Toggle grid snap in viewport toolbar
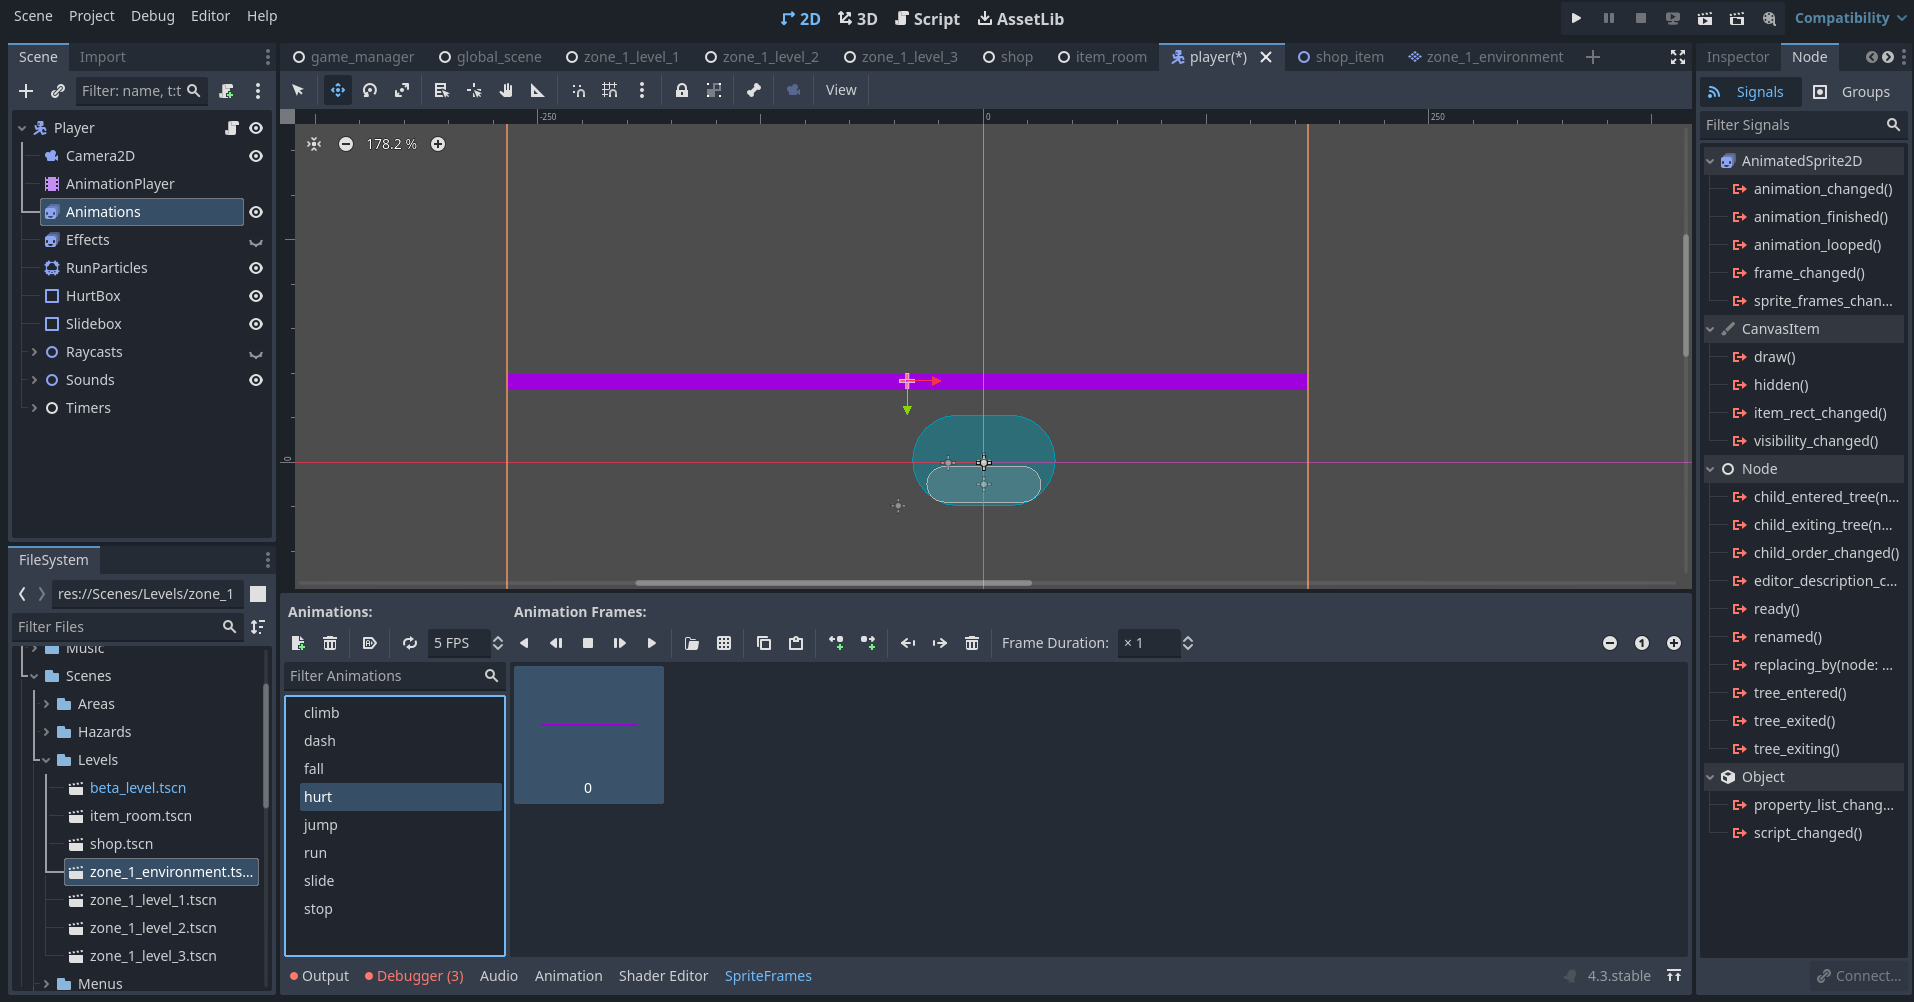 click(x=610, y=90)
